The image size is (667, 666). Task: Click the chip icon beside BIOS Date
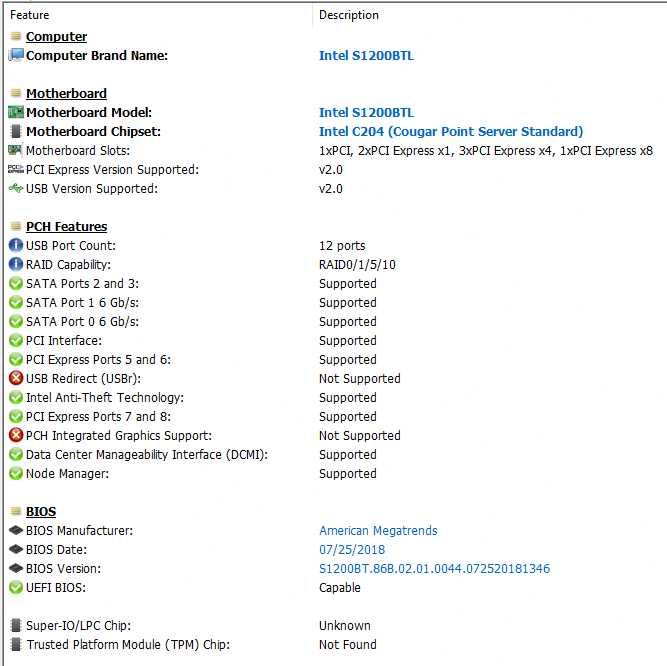click(x=16, y=549)
